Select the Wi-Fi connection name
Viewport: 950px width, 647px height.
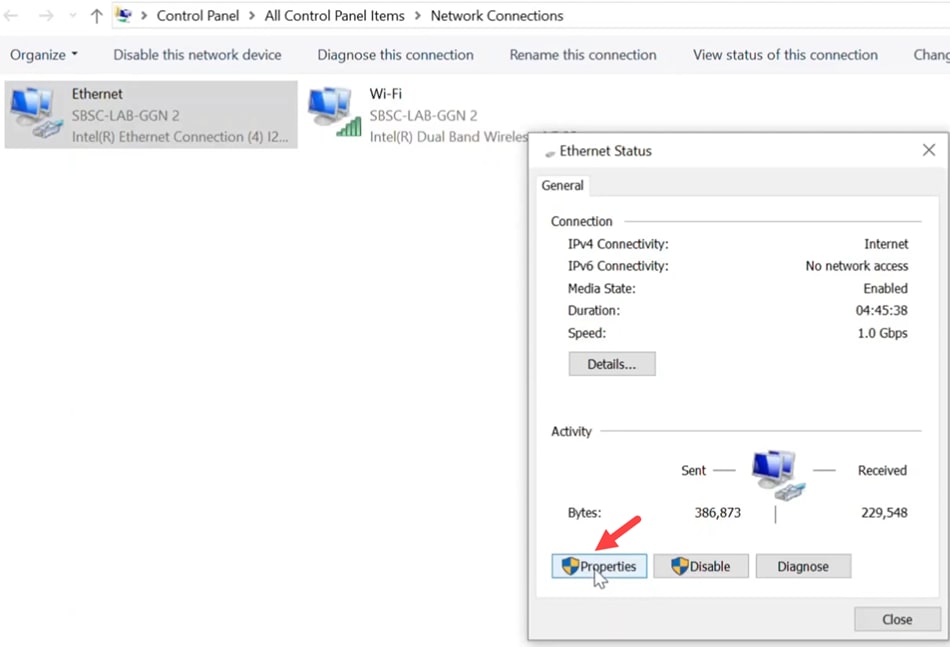click(385, 94)
